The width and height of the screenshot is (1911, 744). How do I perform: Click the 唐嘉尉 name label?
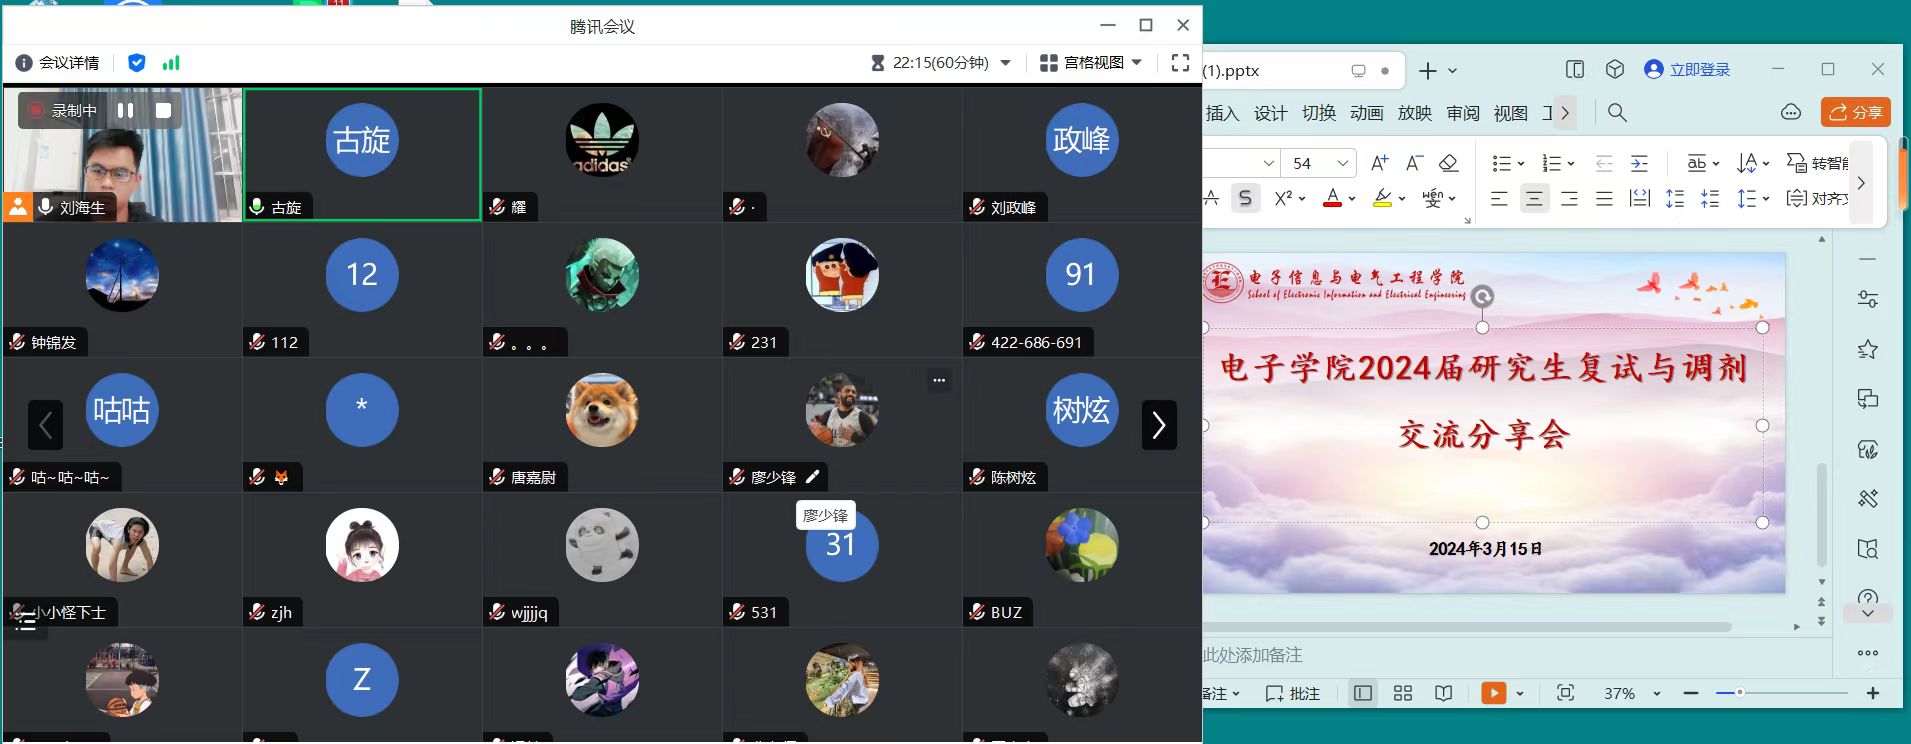[533, 477]
